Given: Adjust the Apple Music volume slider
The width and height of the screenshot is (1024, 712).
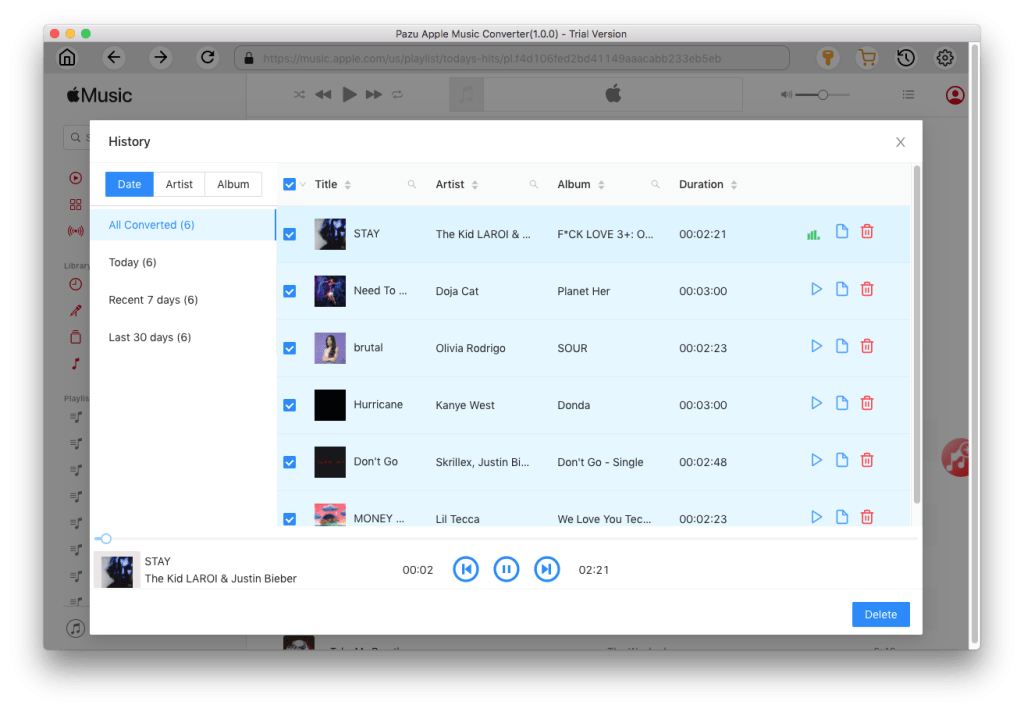Looking at the screenshot, I should [x=822, y=95].
